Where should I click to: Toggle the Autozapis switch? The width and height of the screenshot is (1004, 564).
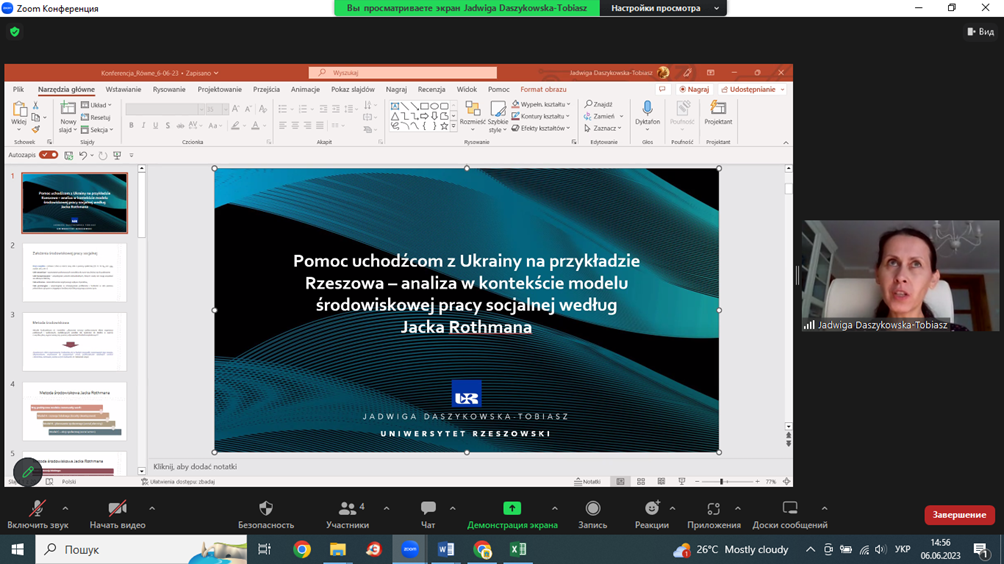[48, 155]
